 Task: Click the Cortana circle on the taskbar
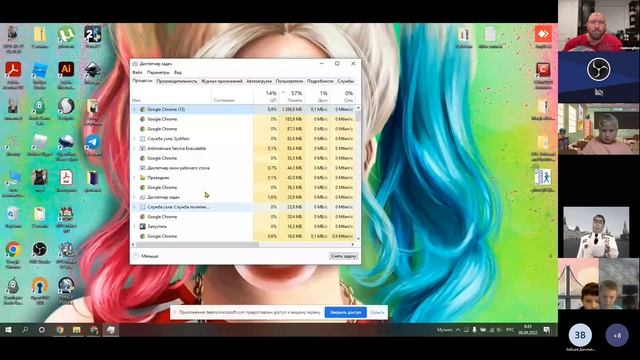tap(42, 330)
